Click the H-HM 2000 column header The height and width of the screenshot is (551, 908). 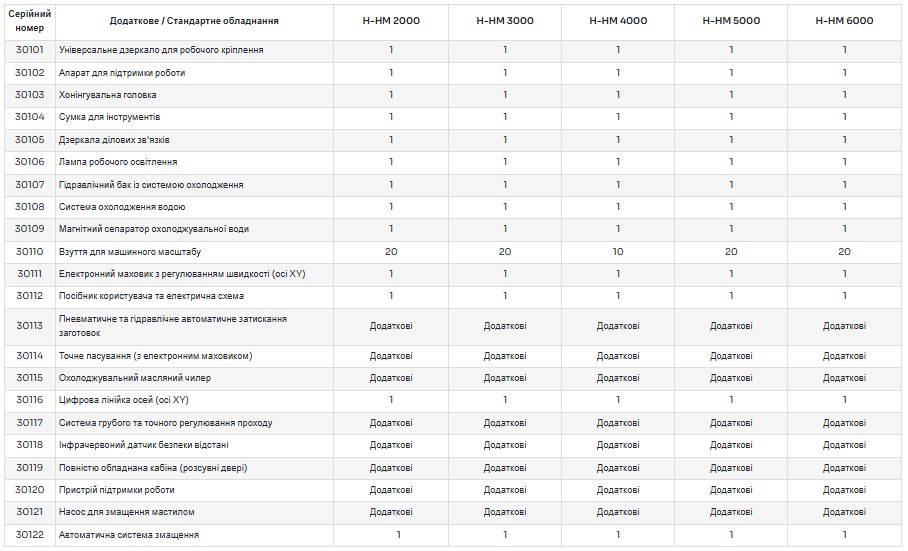click(391, 20)
